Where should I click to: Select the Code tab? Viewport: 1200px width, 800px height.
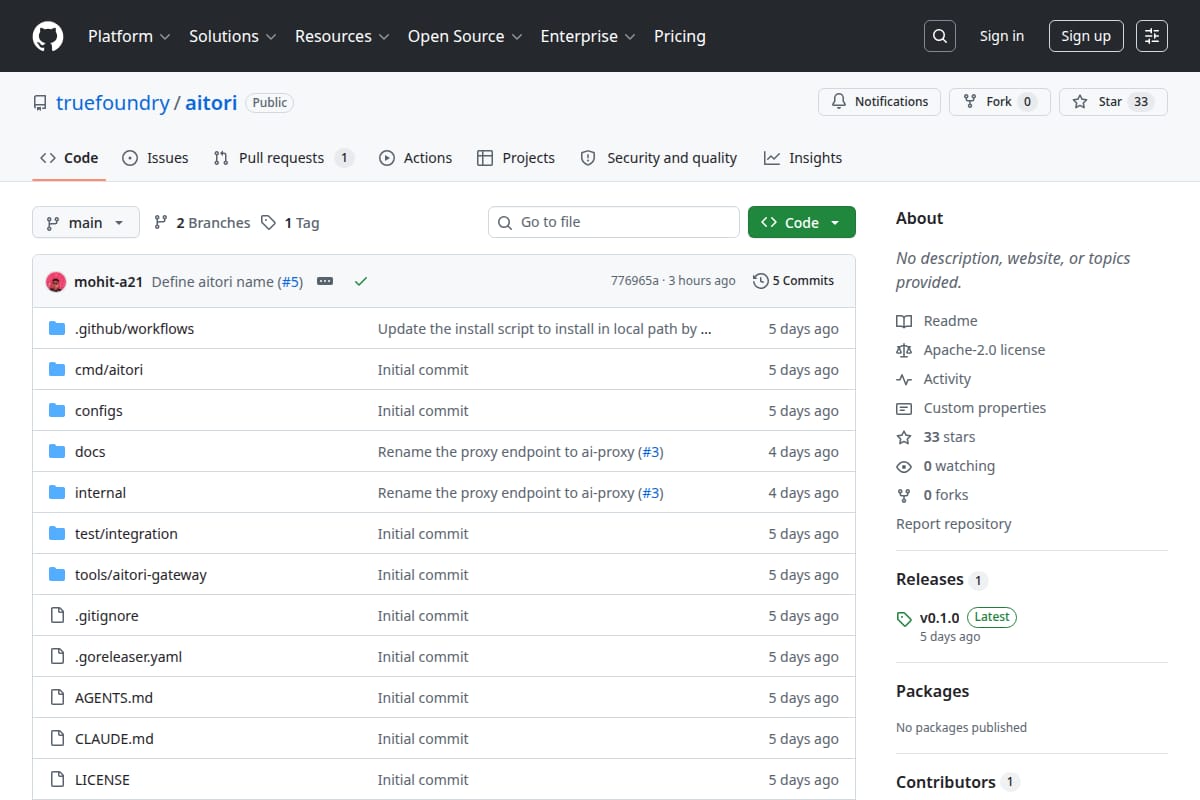pyautogui.click(x=69, y=158)
